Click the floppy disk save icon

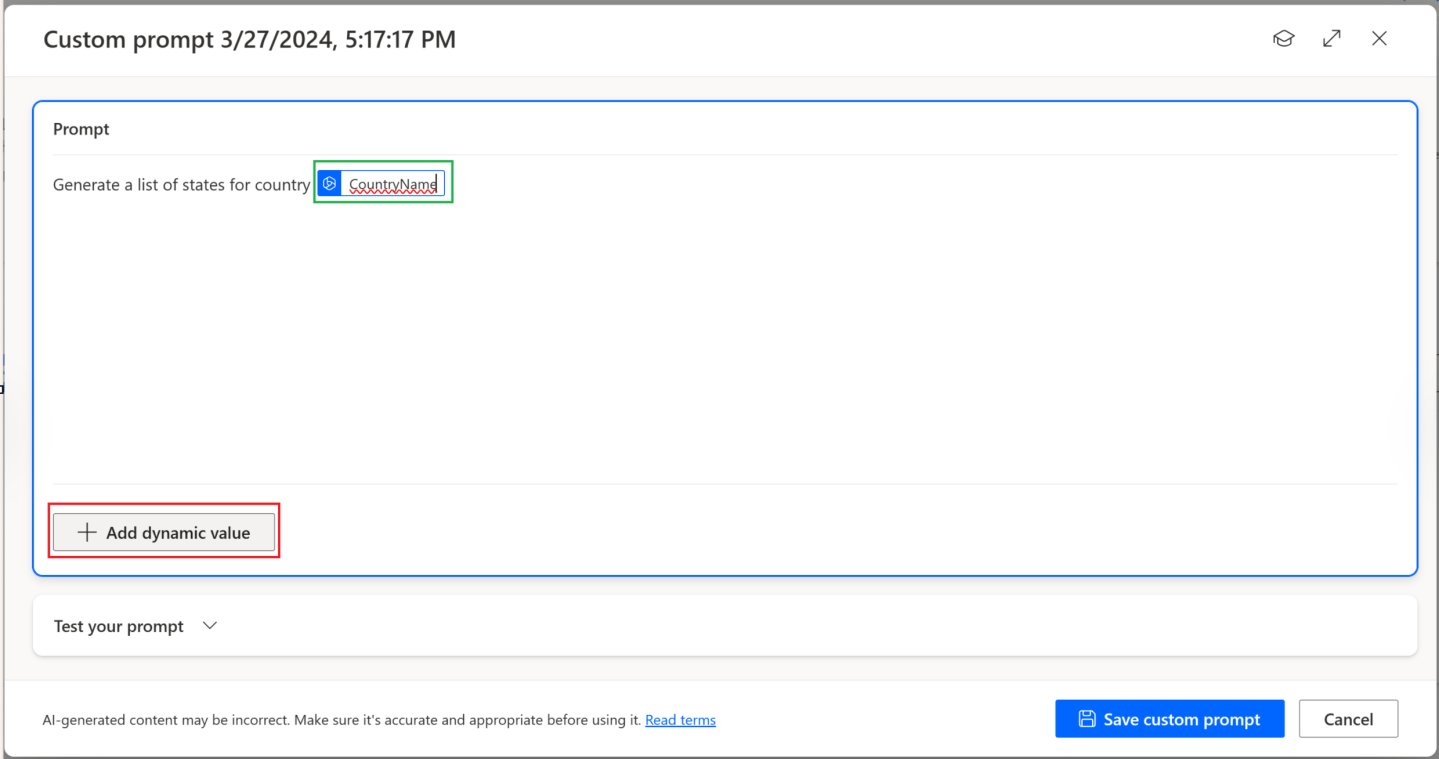click(1087, 718)
